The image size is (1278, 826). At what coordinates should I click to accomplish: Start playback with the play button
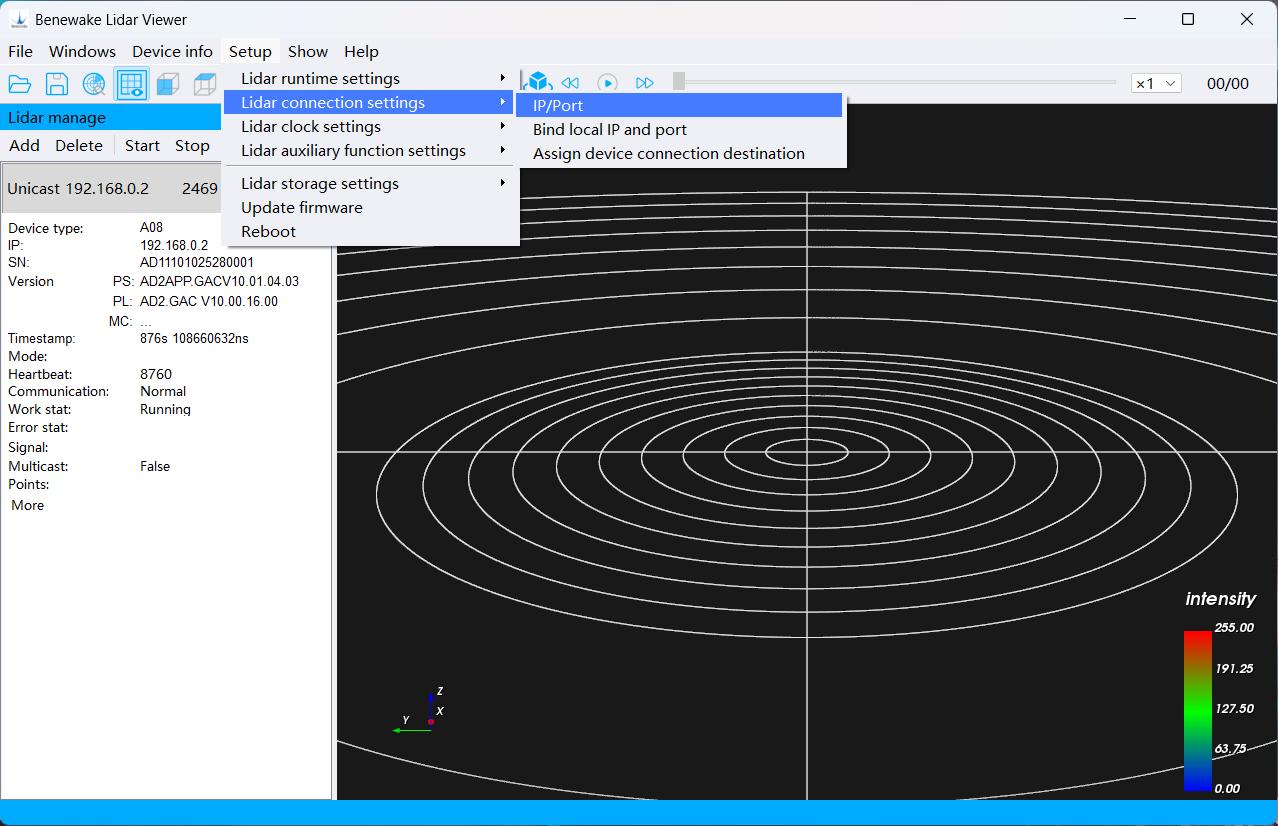(607, 83)
